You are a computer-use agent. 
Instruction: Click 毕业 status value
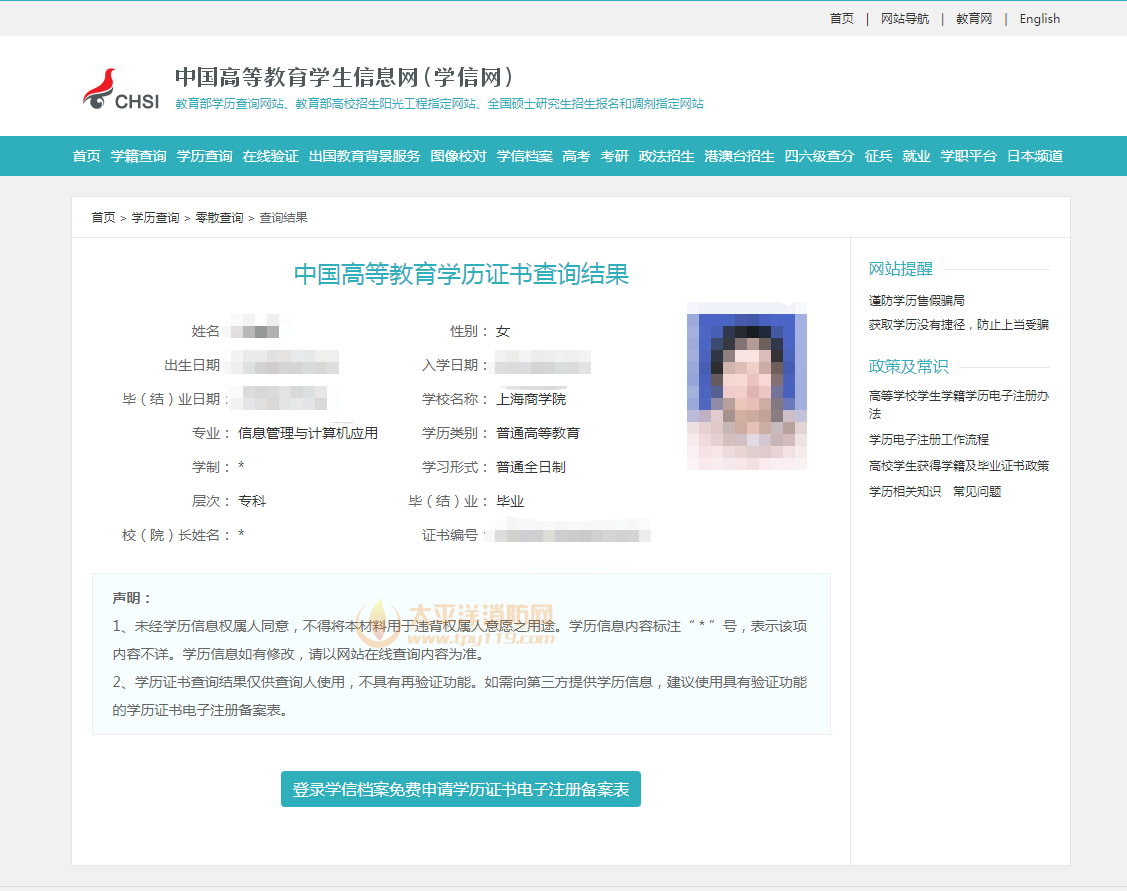[510, 501]
